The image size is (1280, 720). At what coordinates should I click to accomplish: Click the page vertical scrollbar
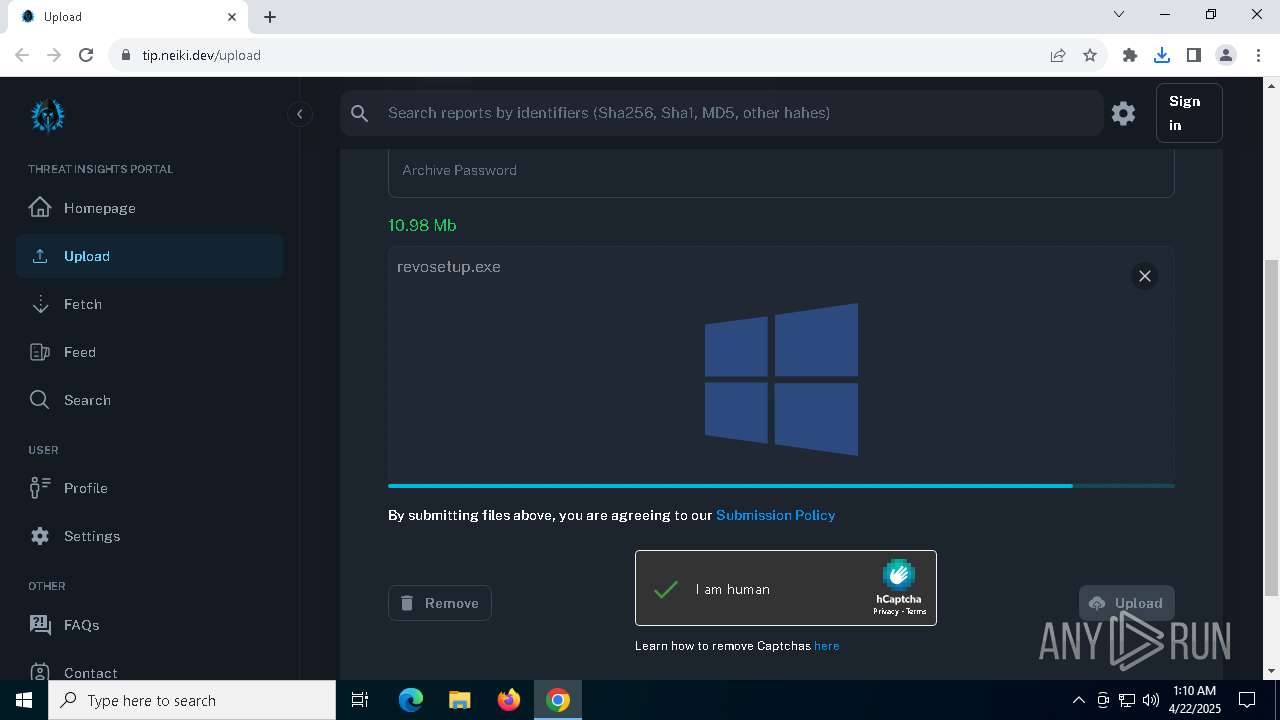[1272, 428]
